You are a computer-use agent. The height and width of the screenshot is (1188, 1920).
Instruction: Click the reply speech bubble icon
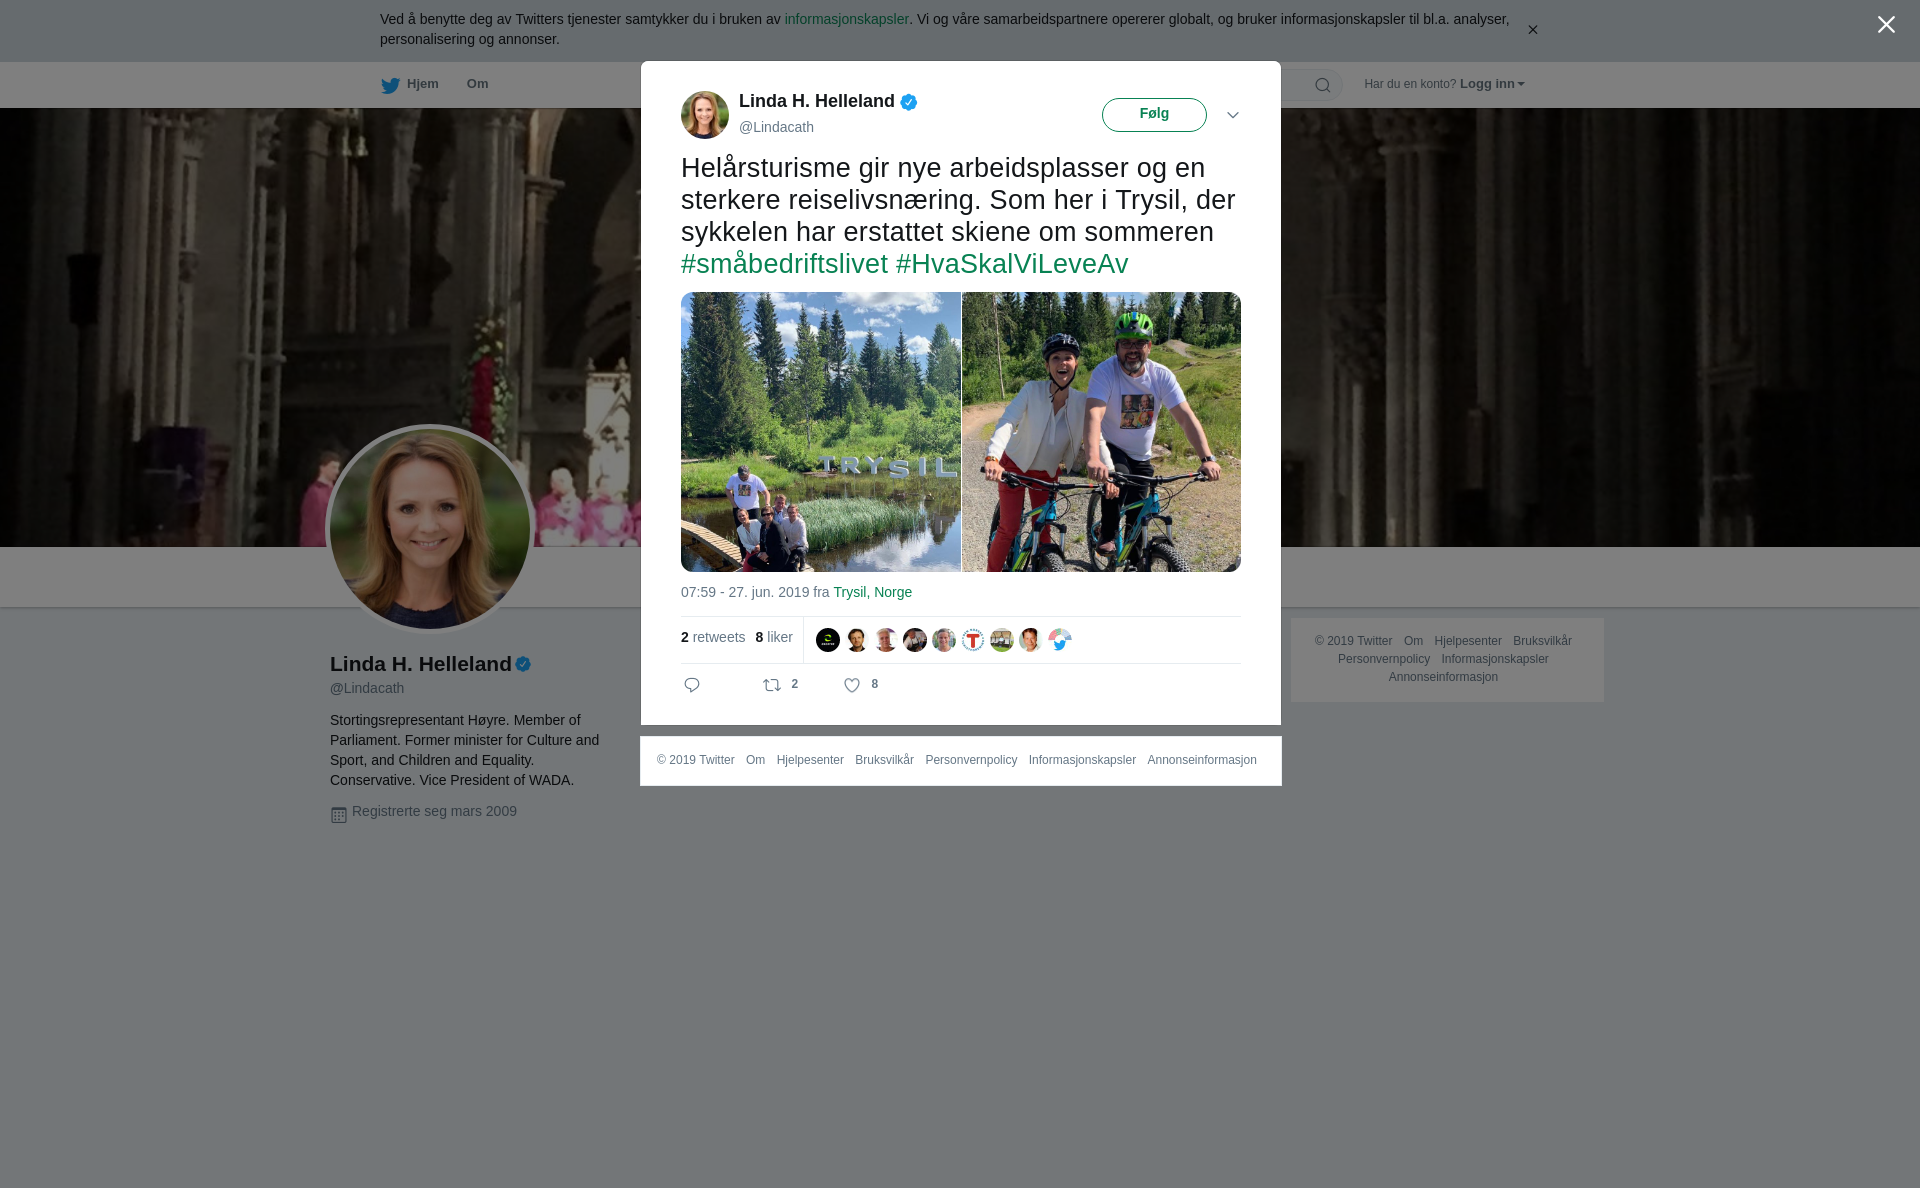[692, 685]
